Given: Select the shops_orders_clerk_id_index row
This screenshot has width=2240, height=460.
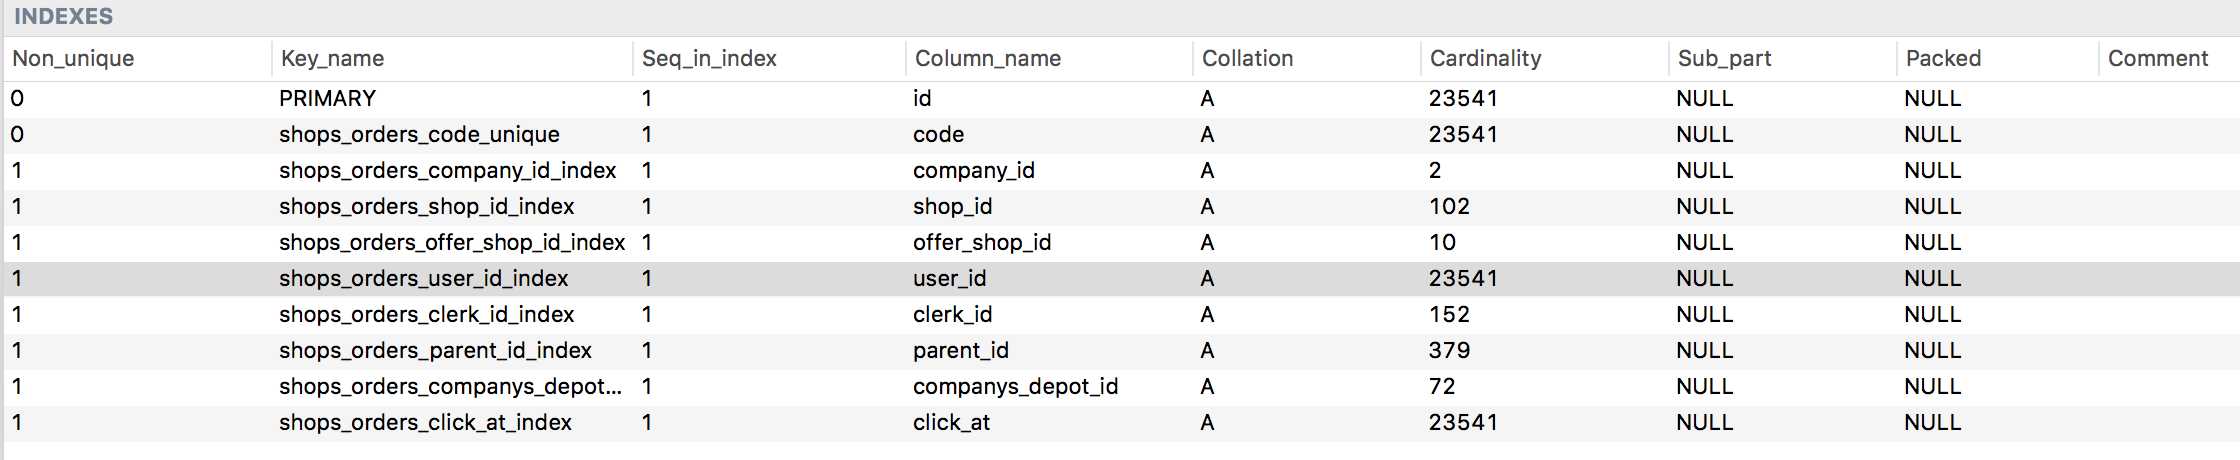Looking at the screenshot, I should tap(1120, 315).
